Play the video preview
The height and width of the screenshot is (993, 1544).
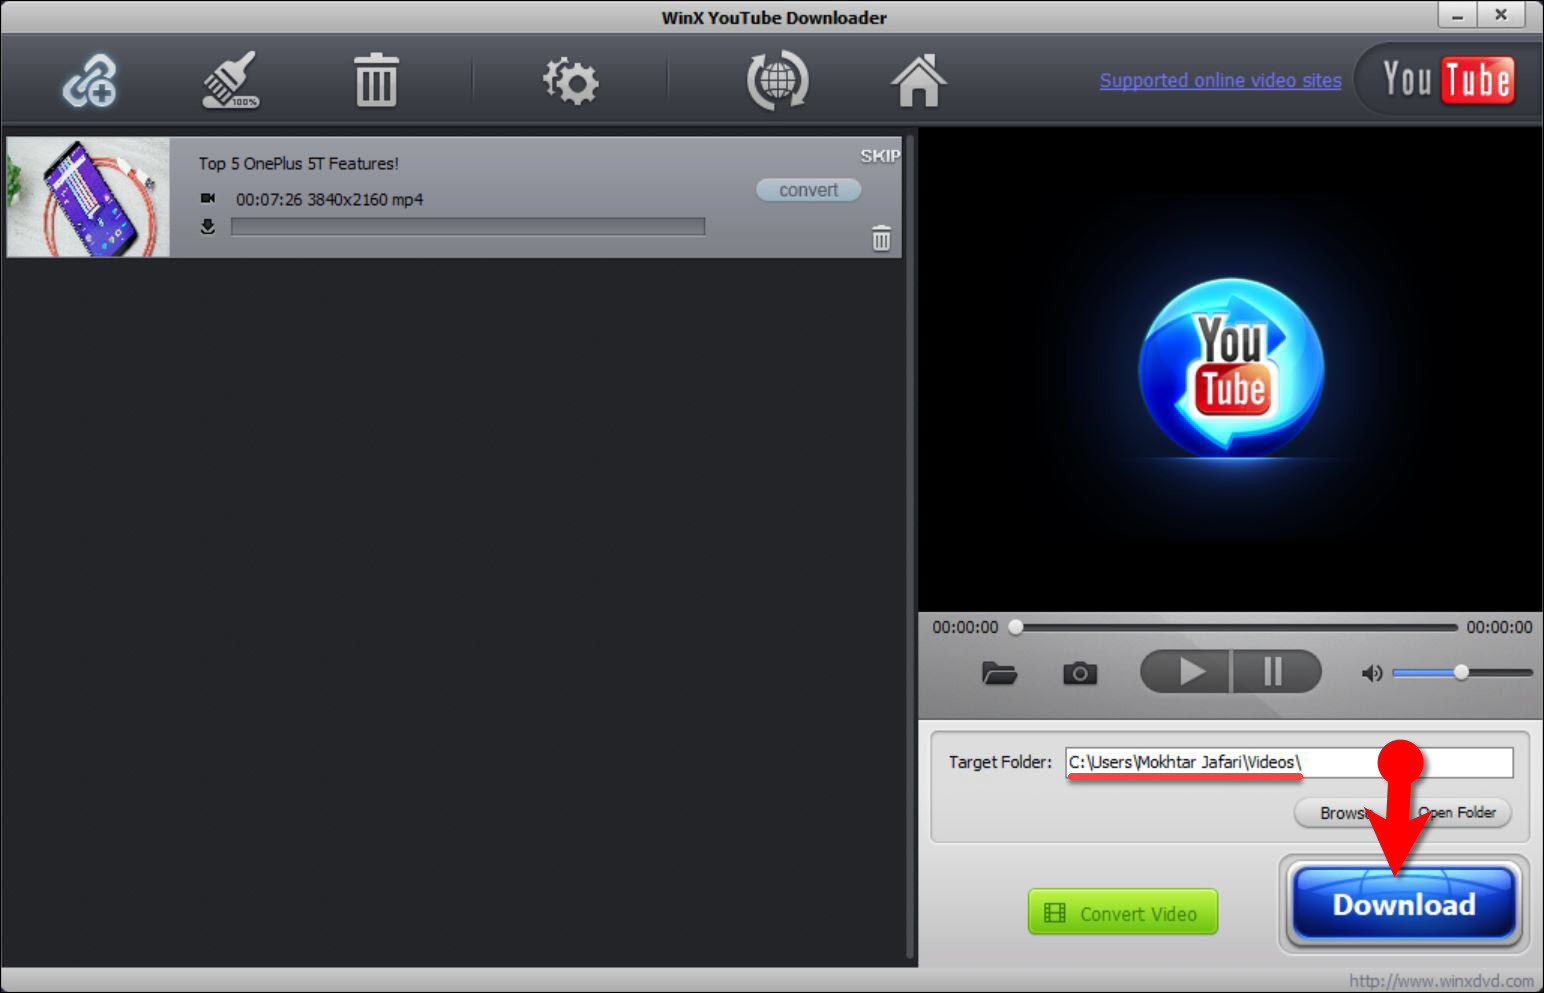(x=1186, y=671)
